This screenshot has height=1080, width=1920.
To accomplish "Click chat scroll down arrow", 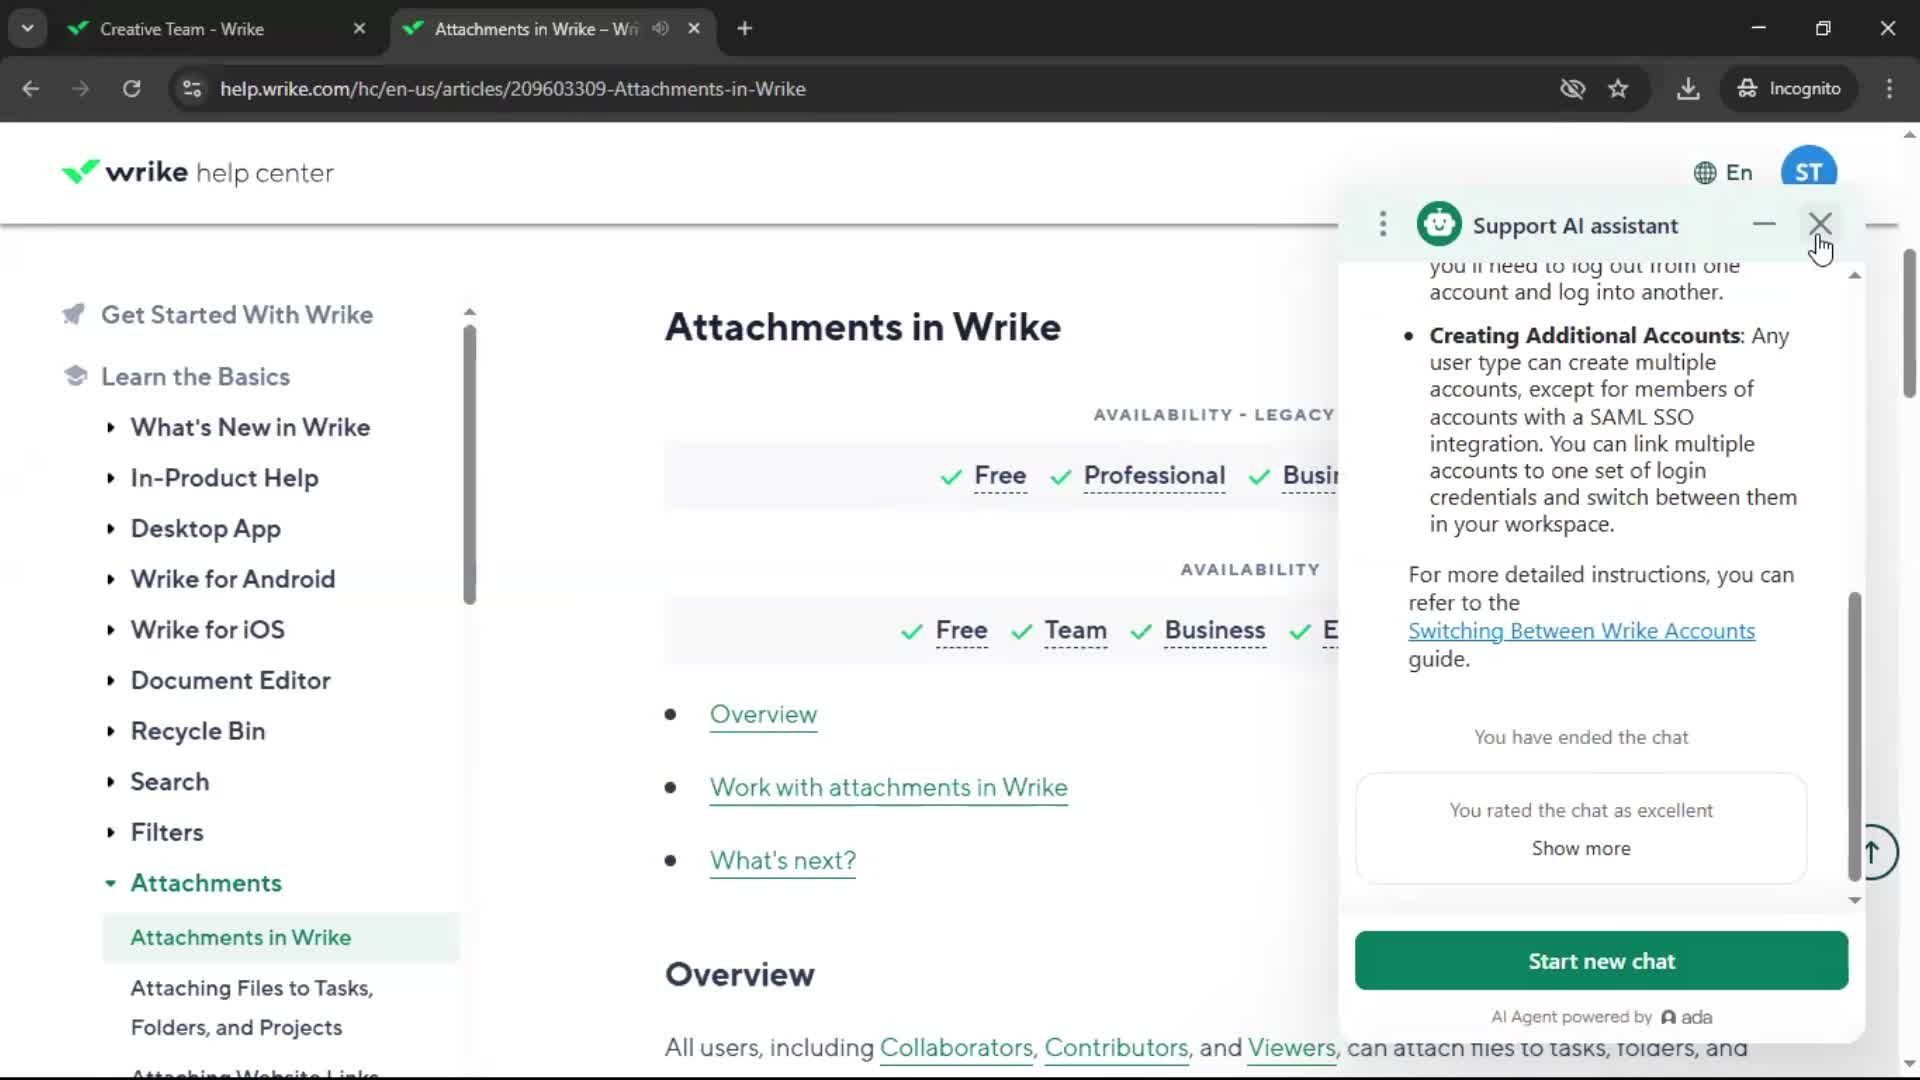I will (1855, 901).
